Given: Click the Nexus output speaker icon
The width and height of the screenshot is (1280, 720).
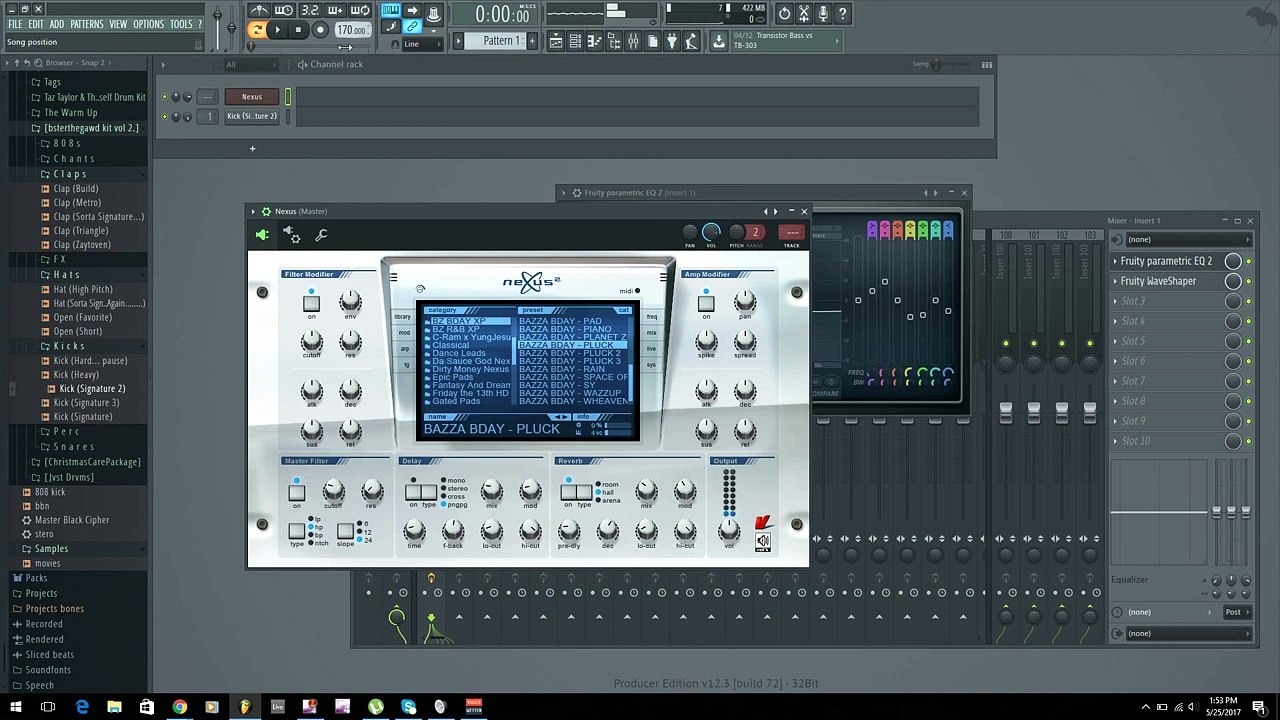Looking at the screenshot, I should [763, 541].
